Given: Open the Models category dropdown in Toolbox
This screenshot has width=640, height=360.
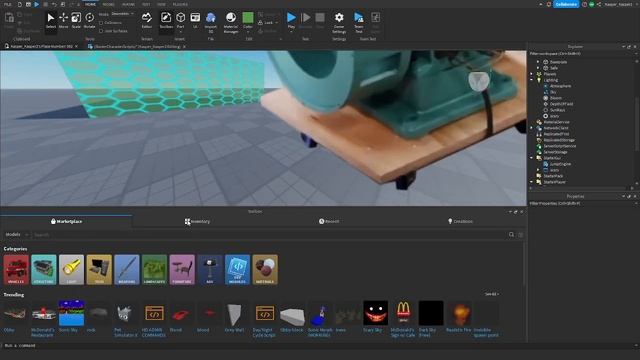Looking at the screenshot, I should pos(16,235).
